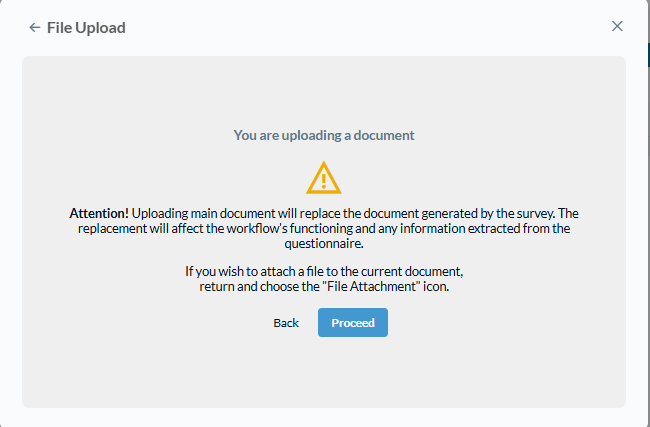Confirm the upload with the Proceed button
Viewport: 650px width, 427px height.
[x=353, y=323]
